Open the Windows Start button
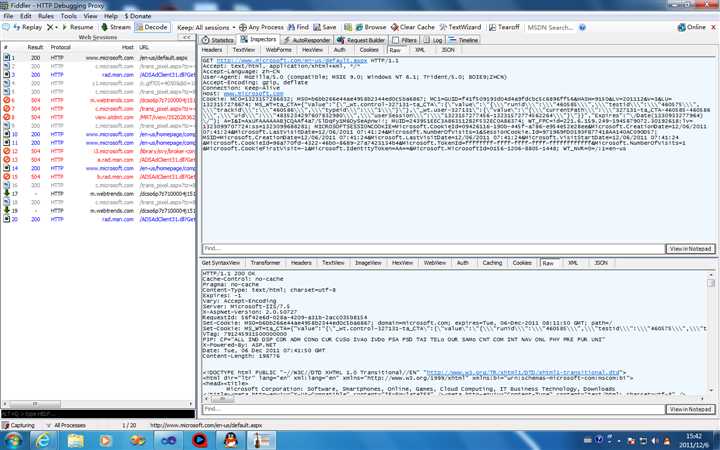This screenshot has height=450, width=720. point(12,441)
